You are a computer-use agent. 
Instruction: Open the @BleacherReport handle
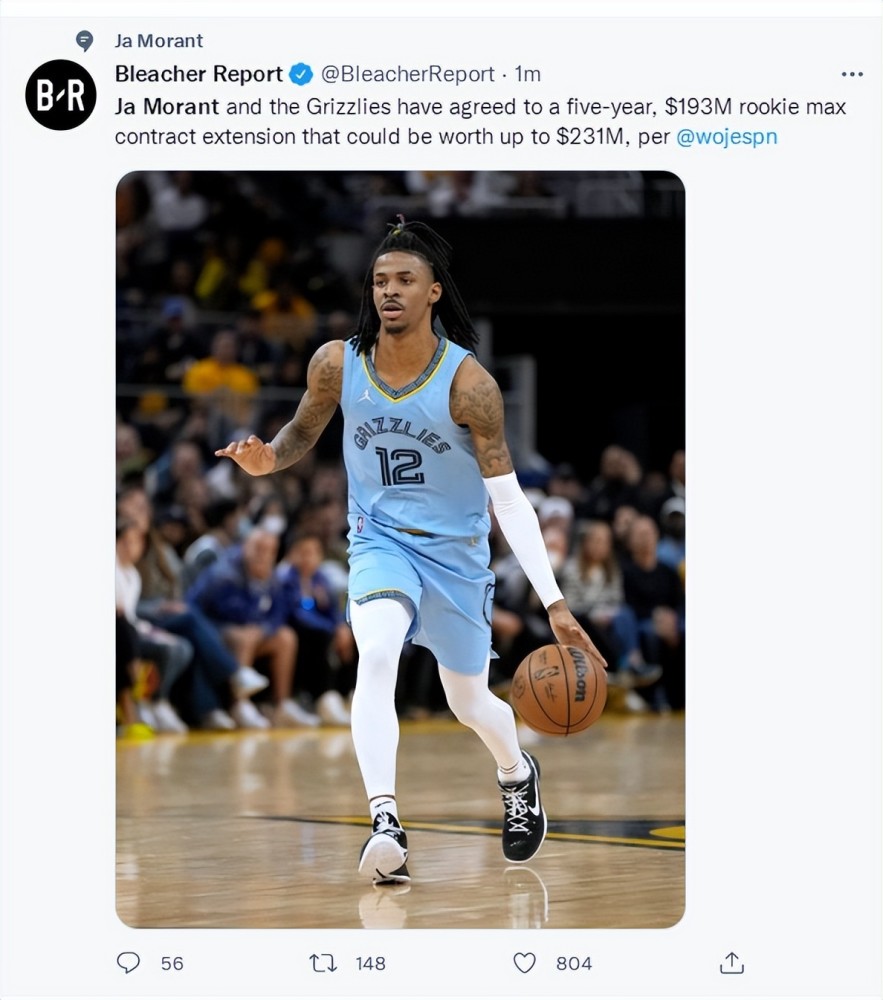tap(407, 74)
